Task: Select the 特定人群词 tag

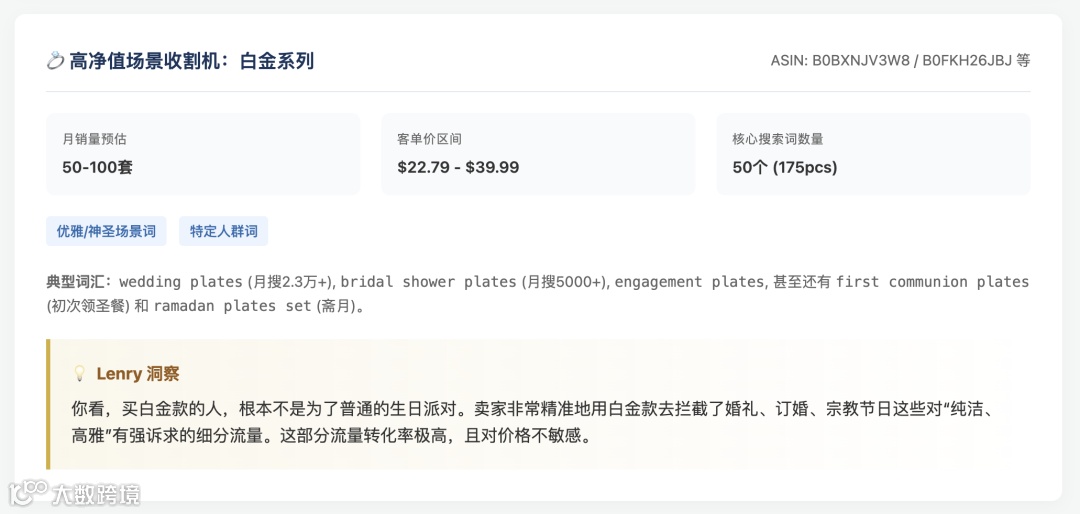Action: tap(223, 231)
